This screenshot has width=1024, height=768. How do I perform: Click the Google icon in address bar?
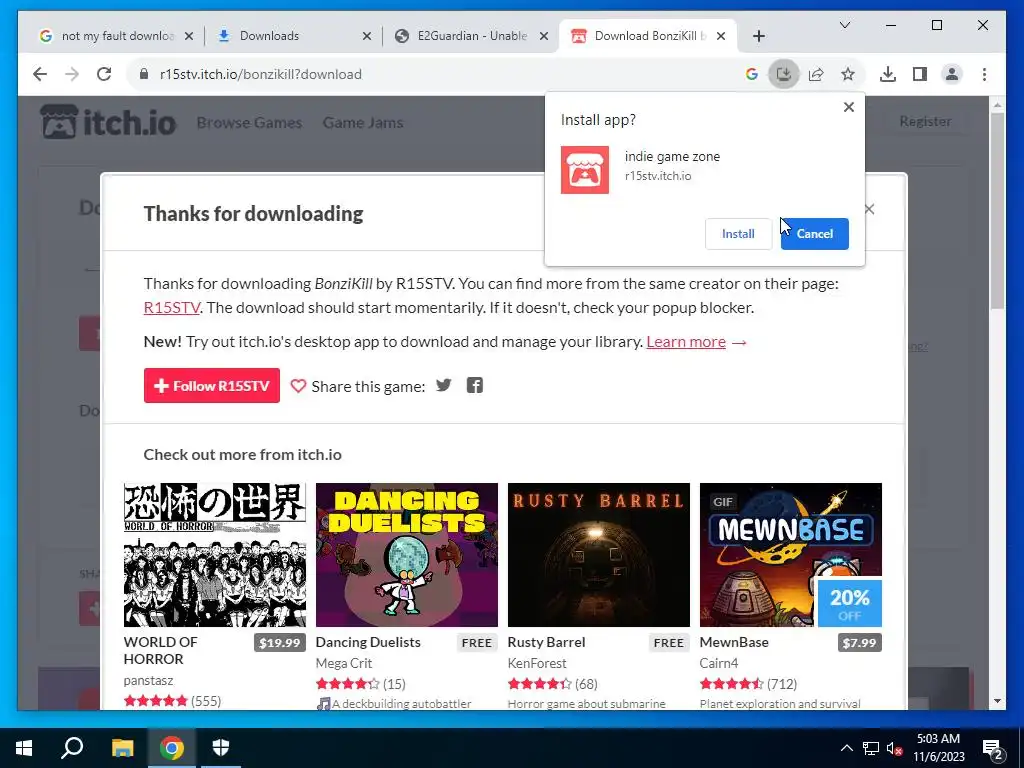(x=752, y=74)
